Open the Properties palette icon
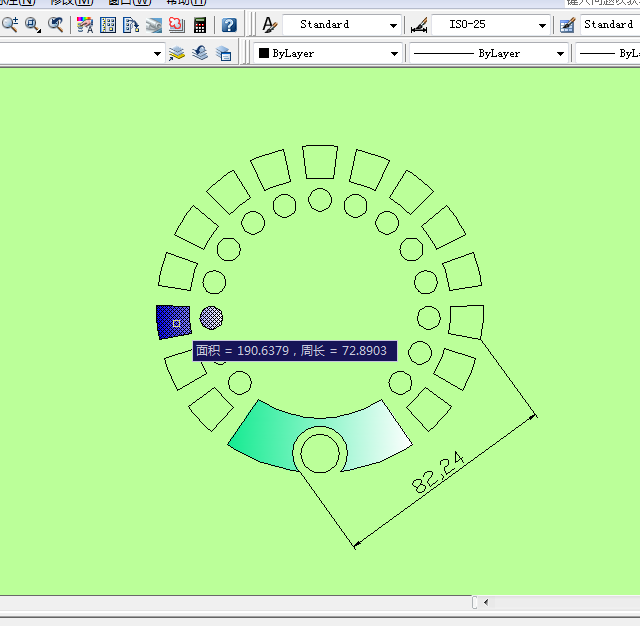 86,25
